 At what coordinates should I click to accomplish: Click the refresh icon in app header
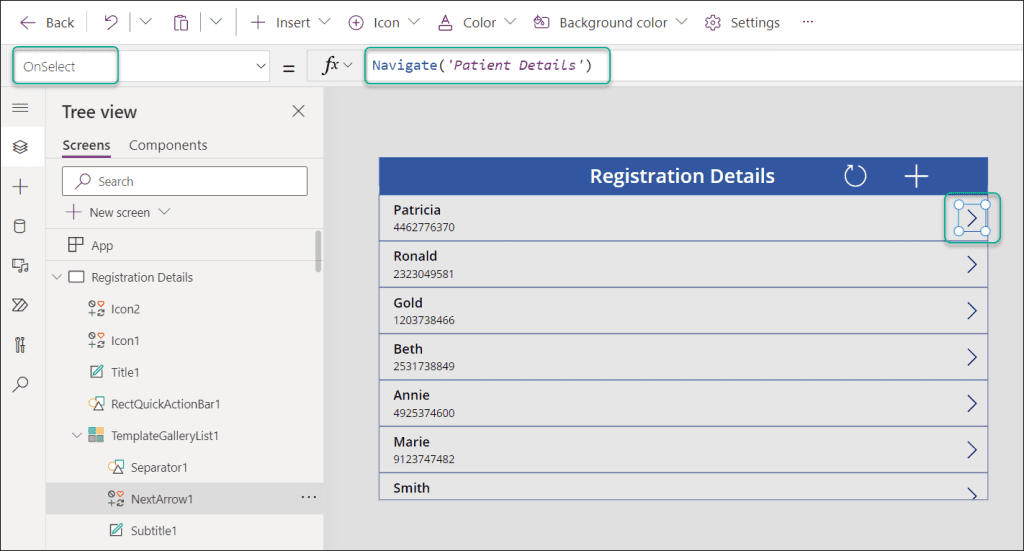(855, 176)
